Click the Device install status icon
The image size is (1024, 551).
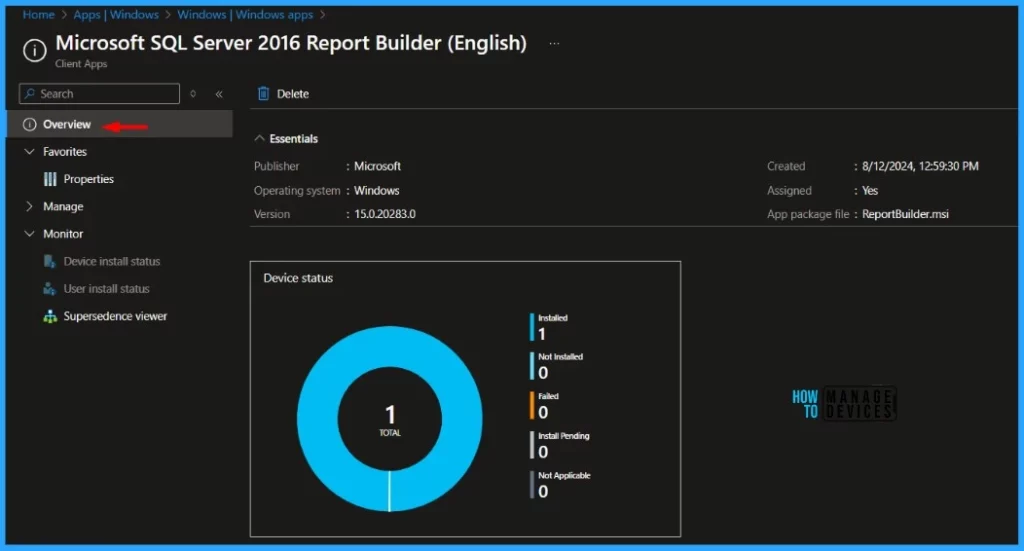pyautogui.click(x=50, y=261)
